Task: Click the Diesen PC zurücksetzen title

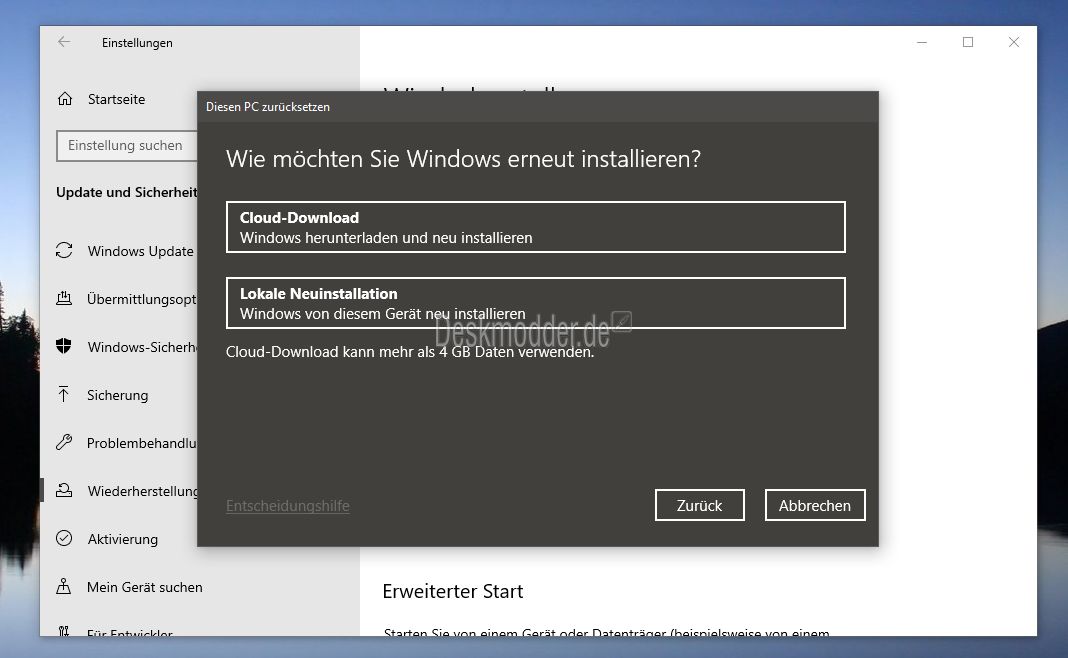Action: [268, 107]
